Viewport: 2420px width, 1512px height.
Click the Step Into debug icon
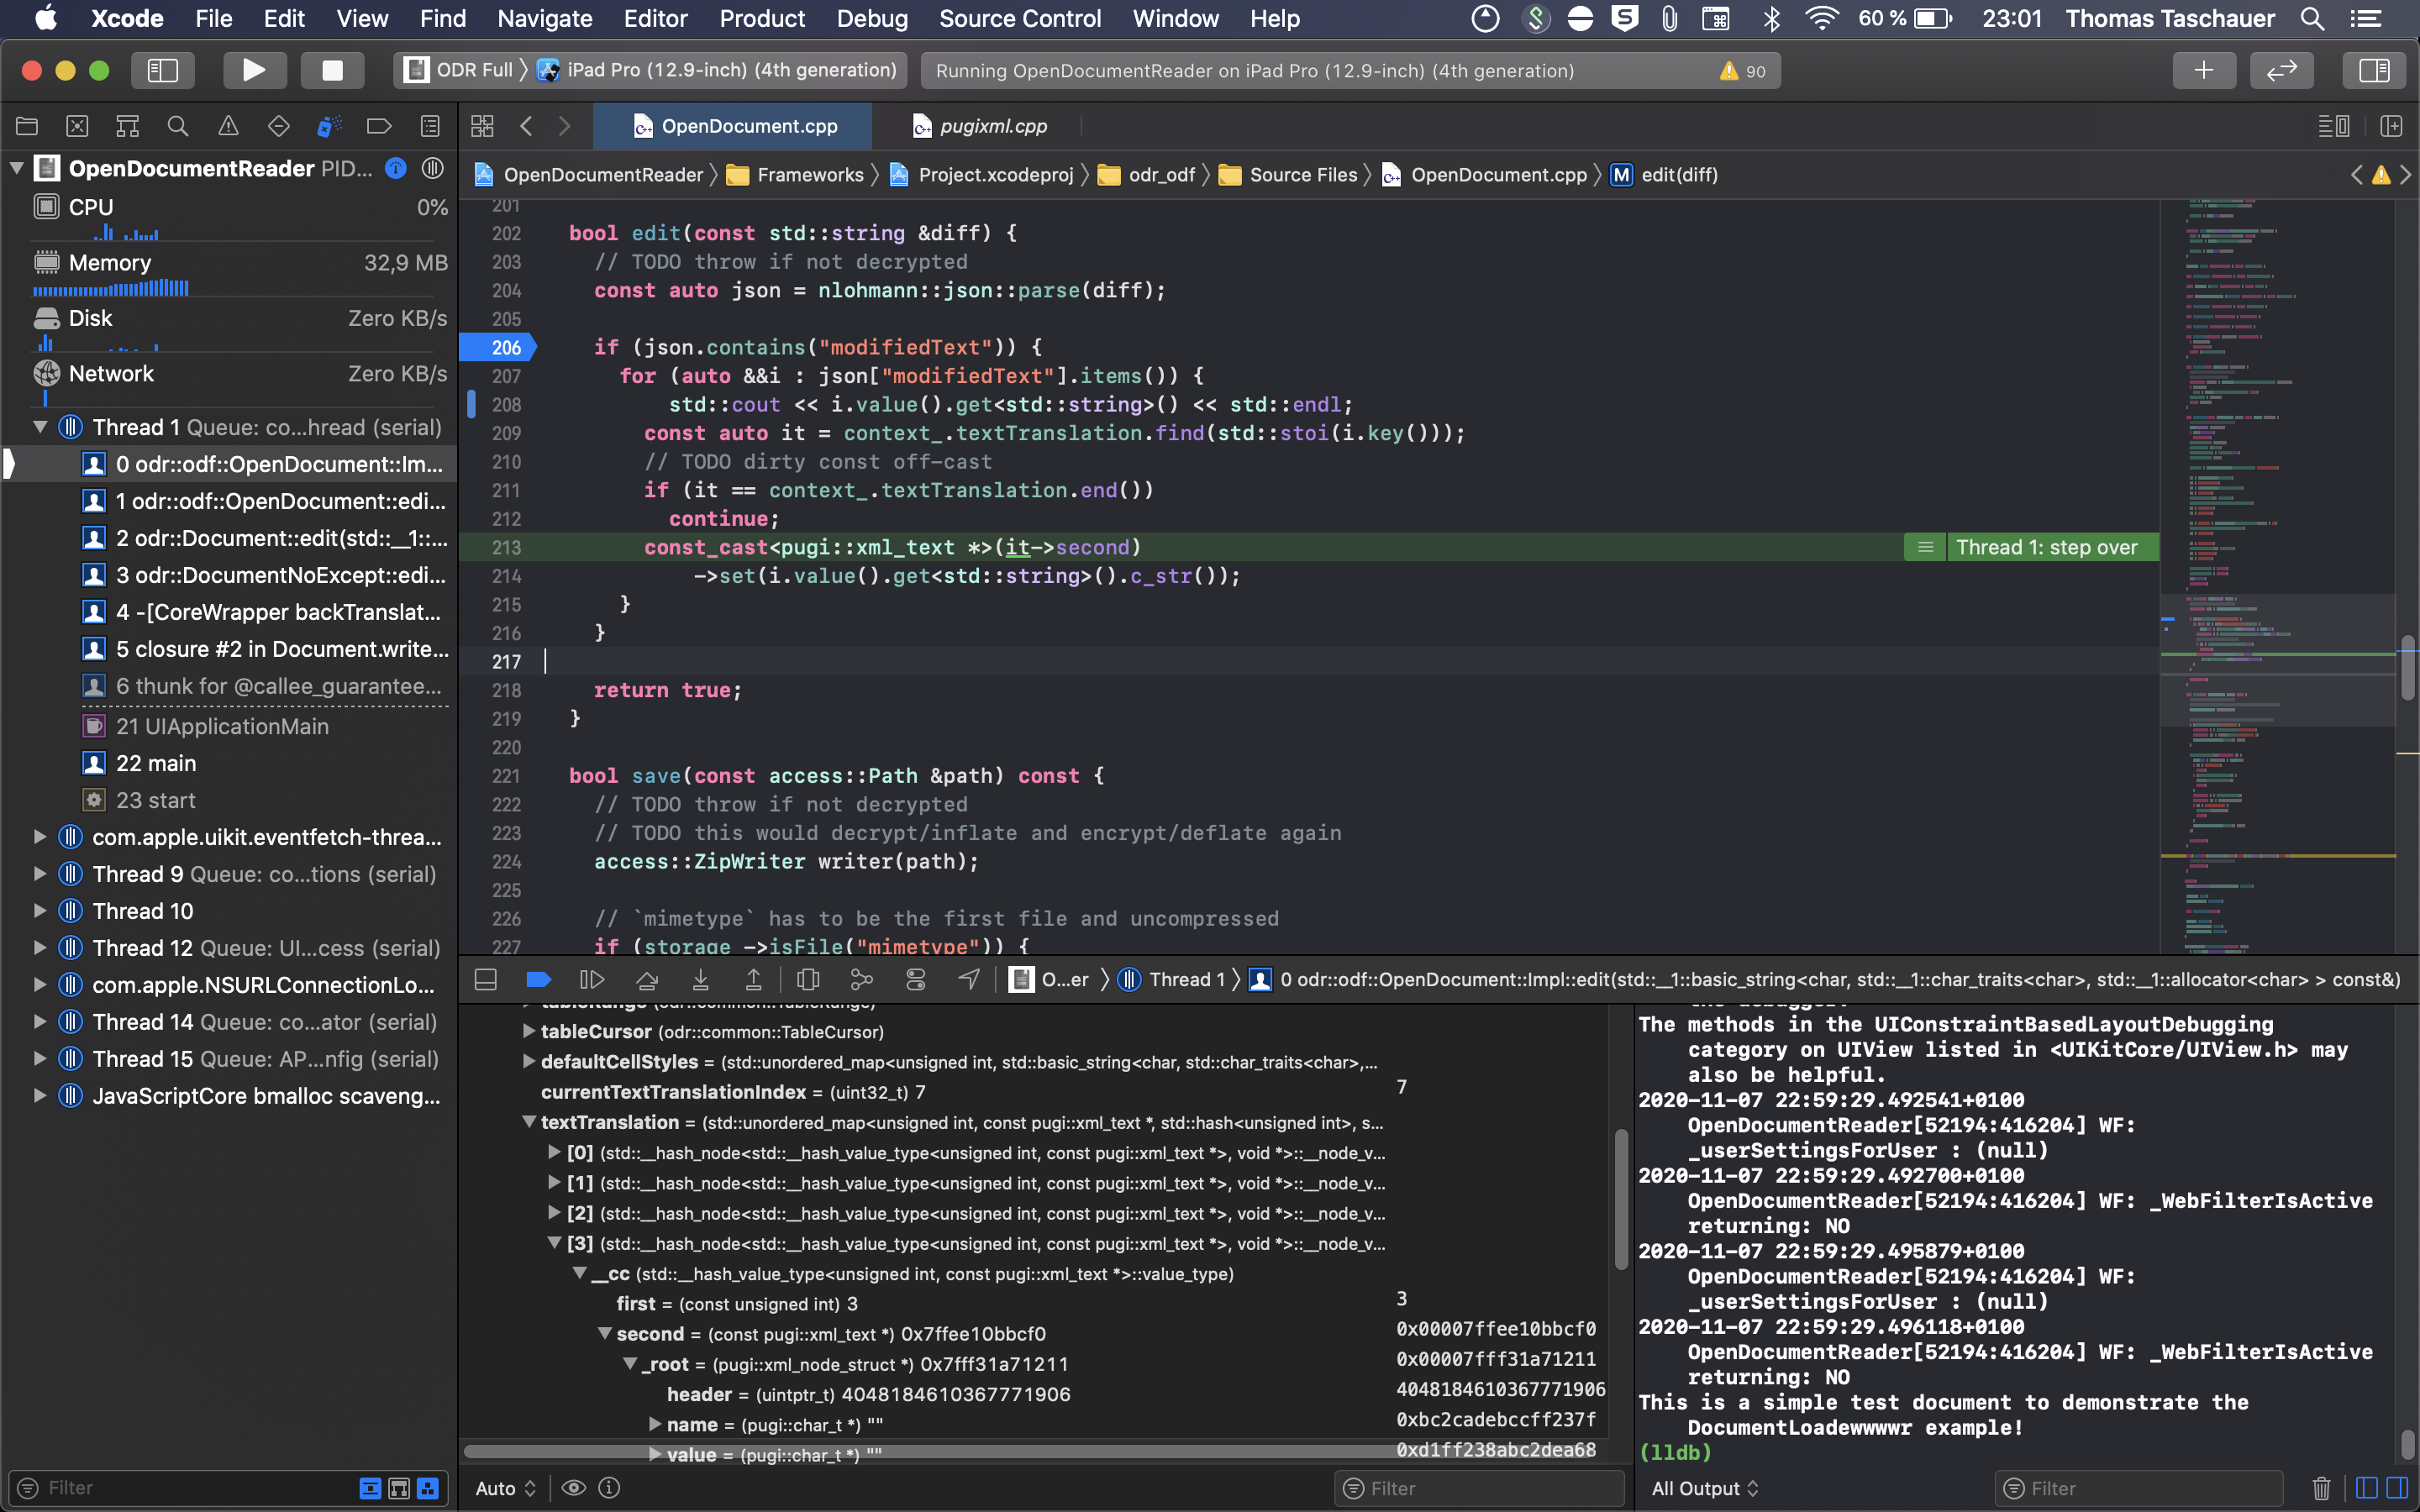[x=701, y=980]
